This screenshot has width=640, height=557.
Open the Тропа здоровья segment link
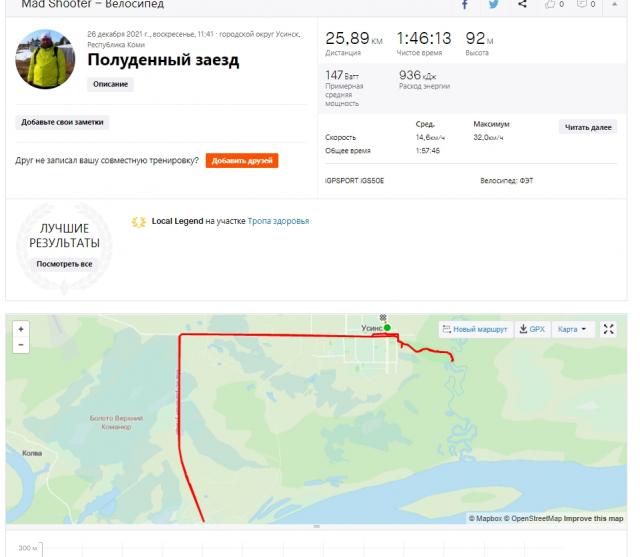(x=278, y=221)
